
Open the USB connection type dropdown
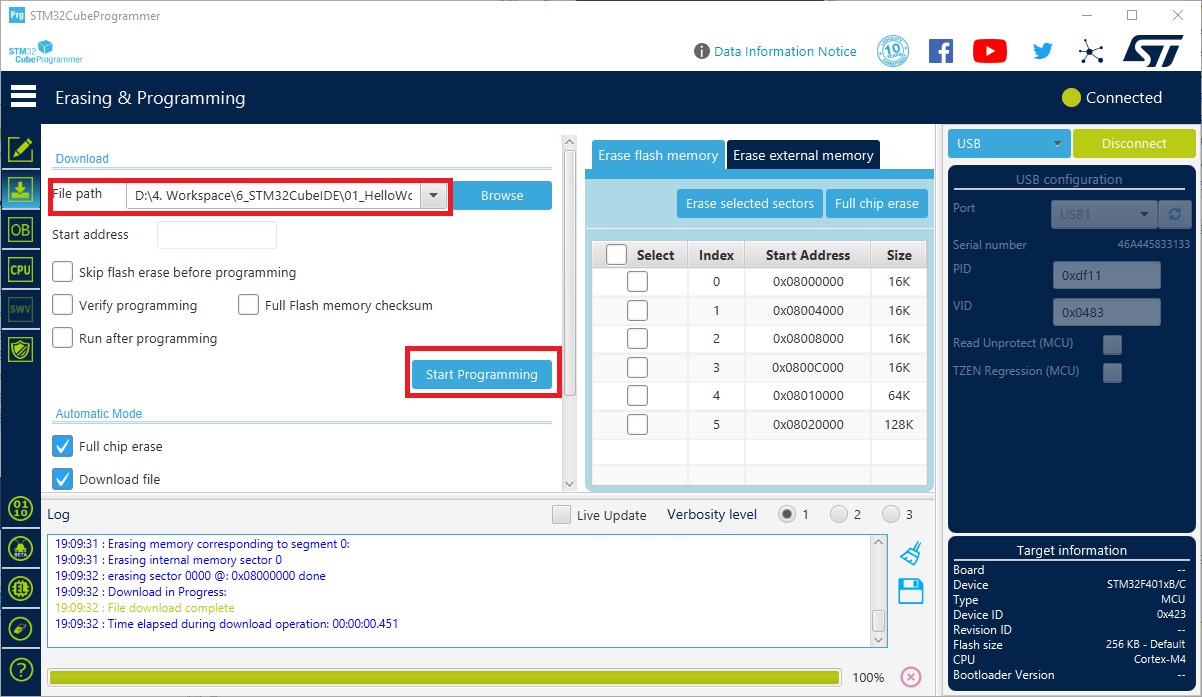pos(1008,144)
